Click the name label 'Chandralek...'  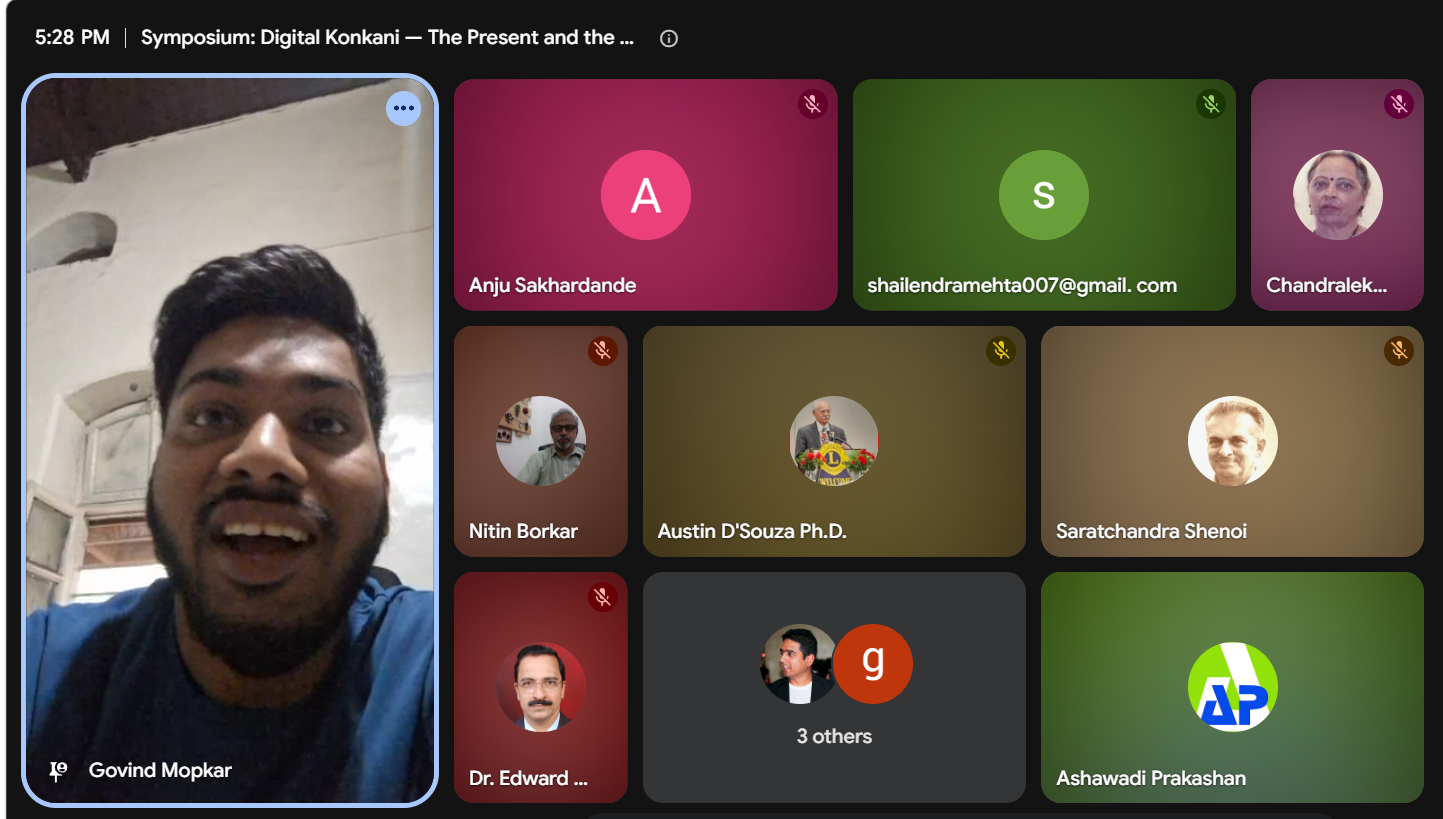click(x=1326, y=286)
